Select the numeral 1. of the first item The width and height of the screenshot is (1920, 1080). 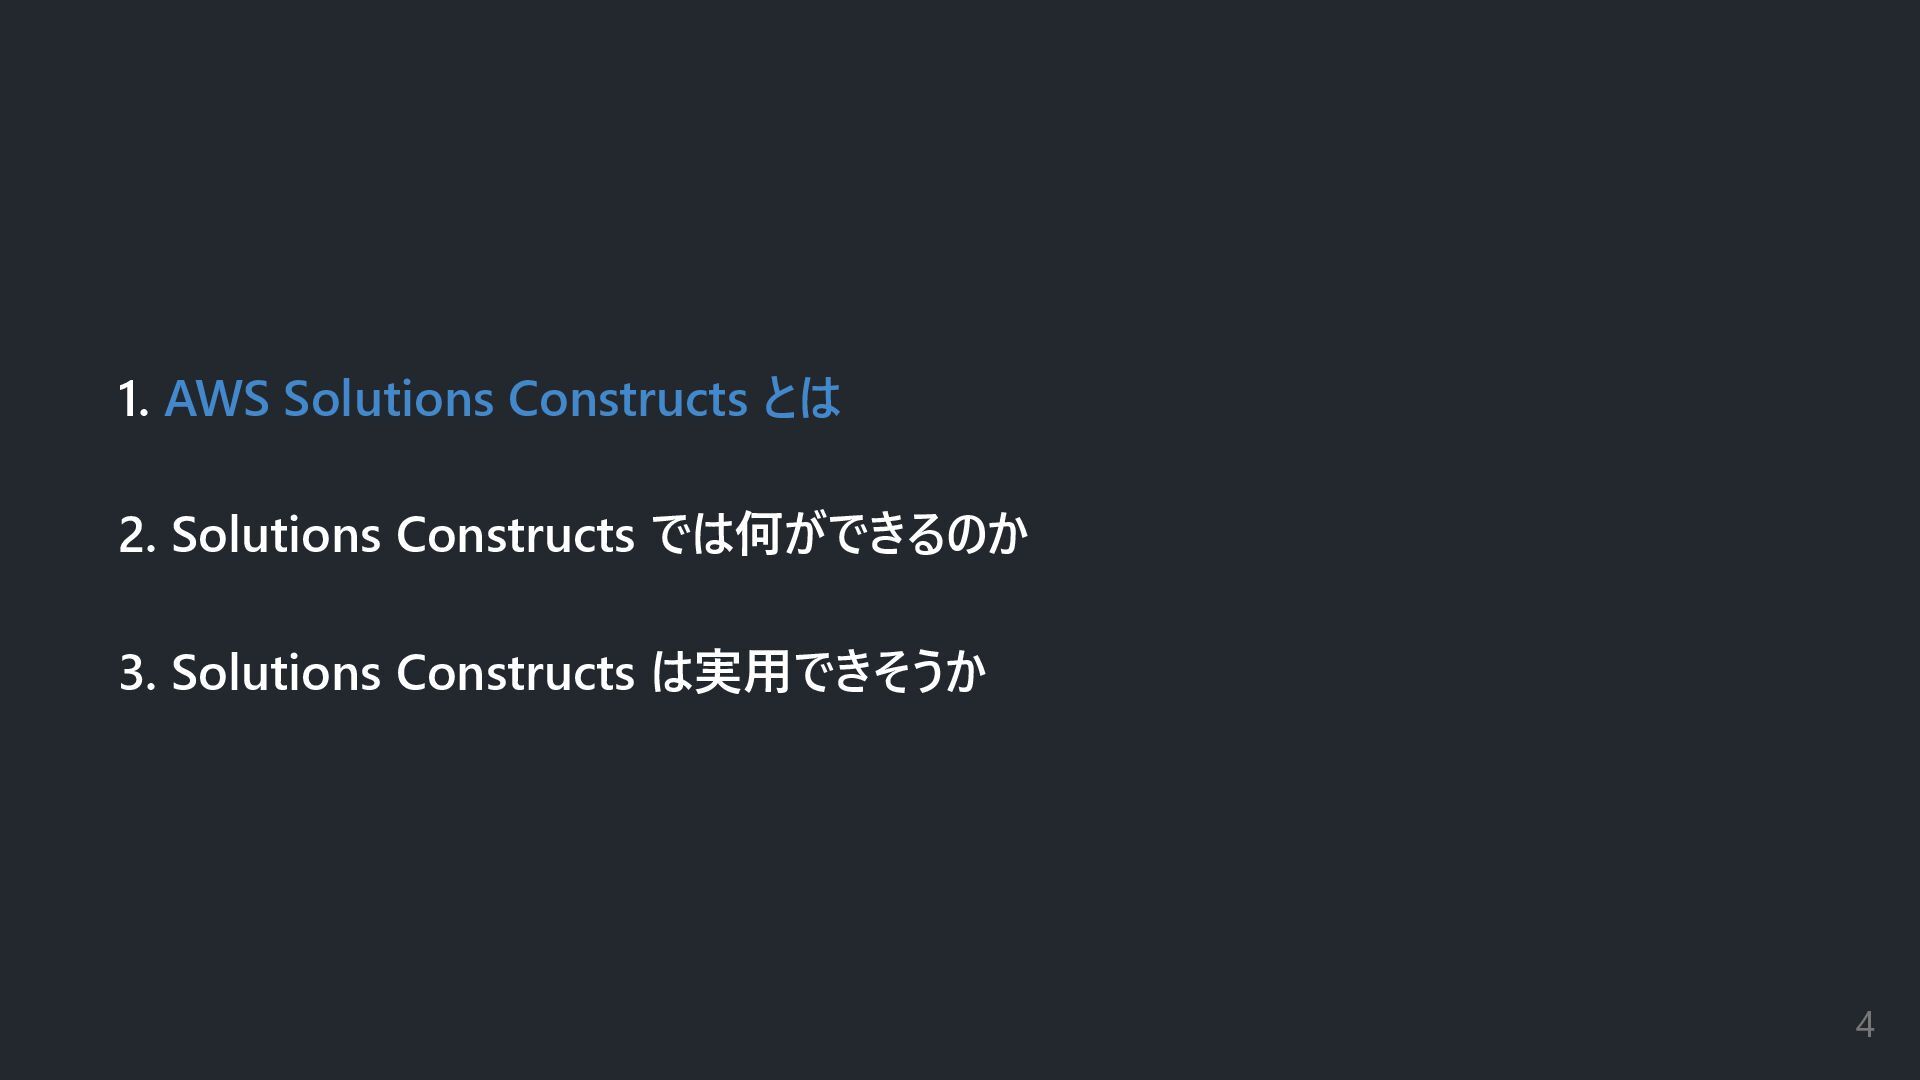[134, 399]
